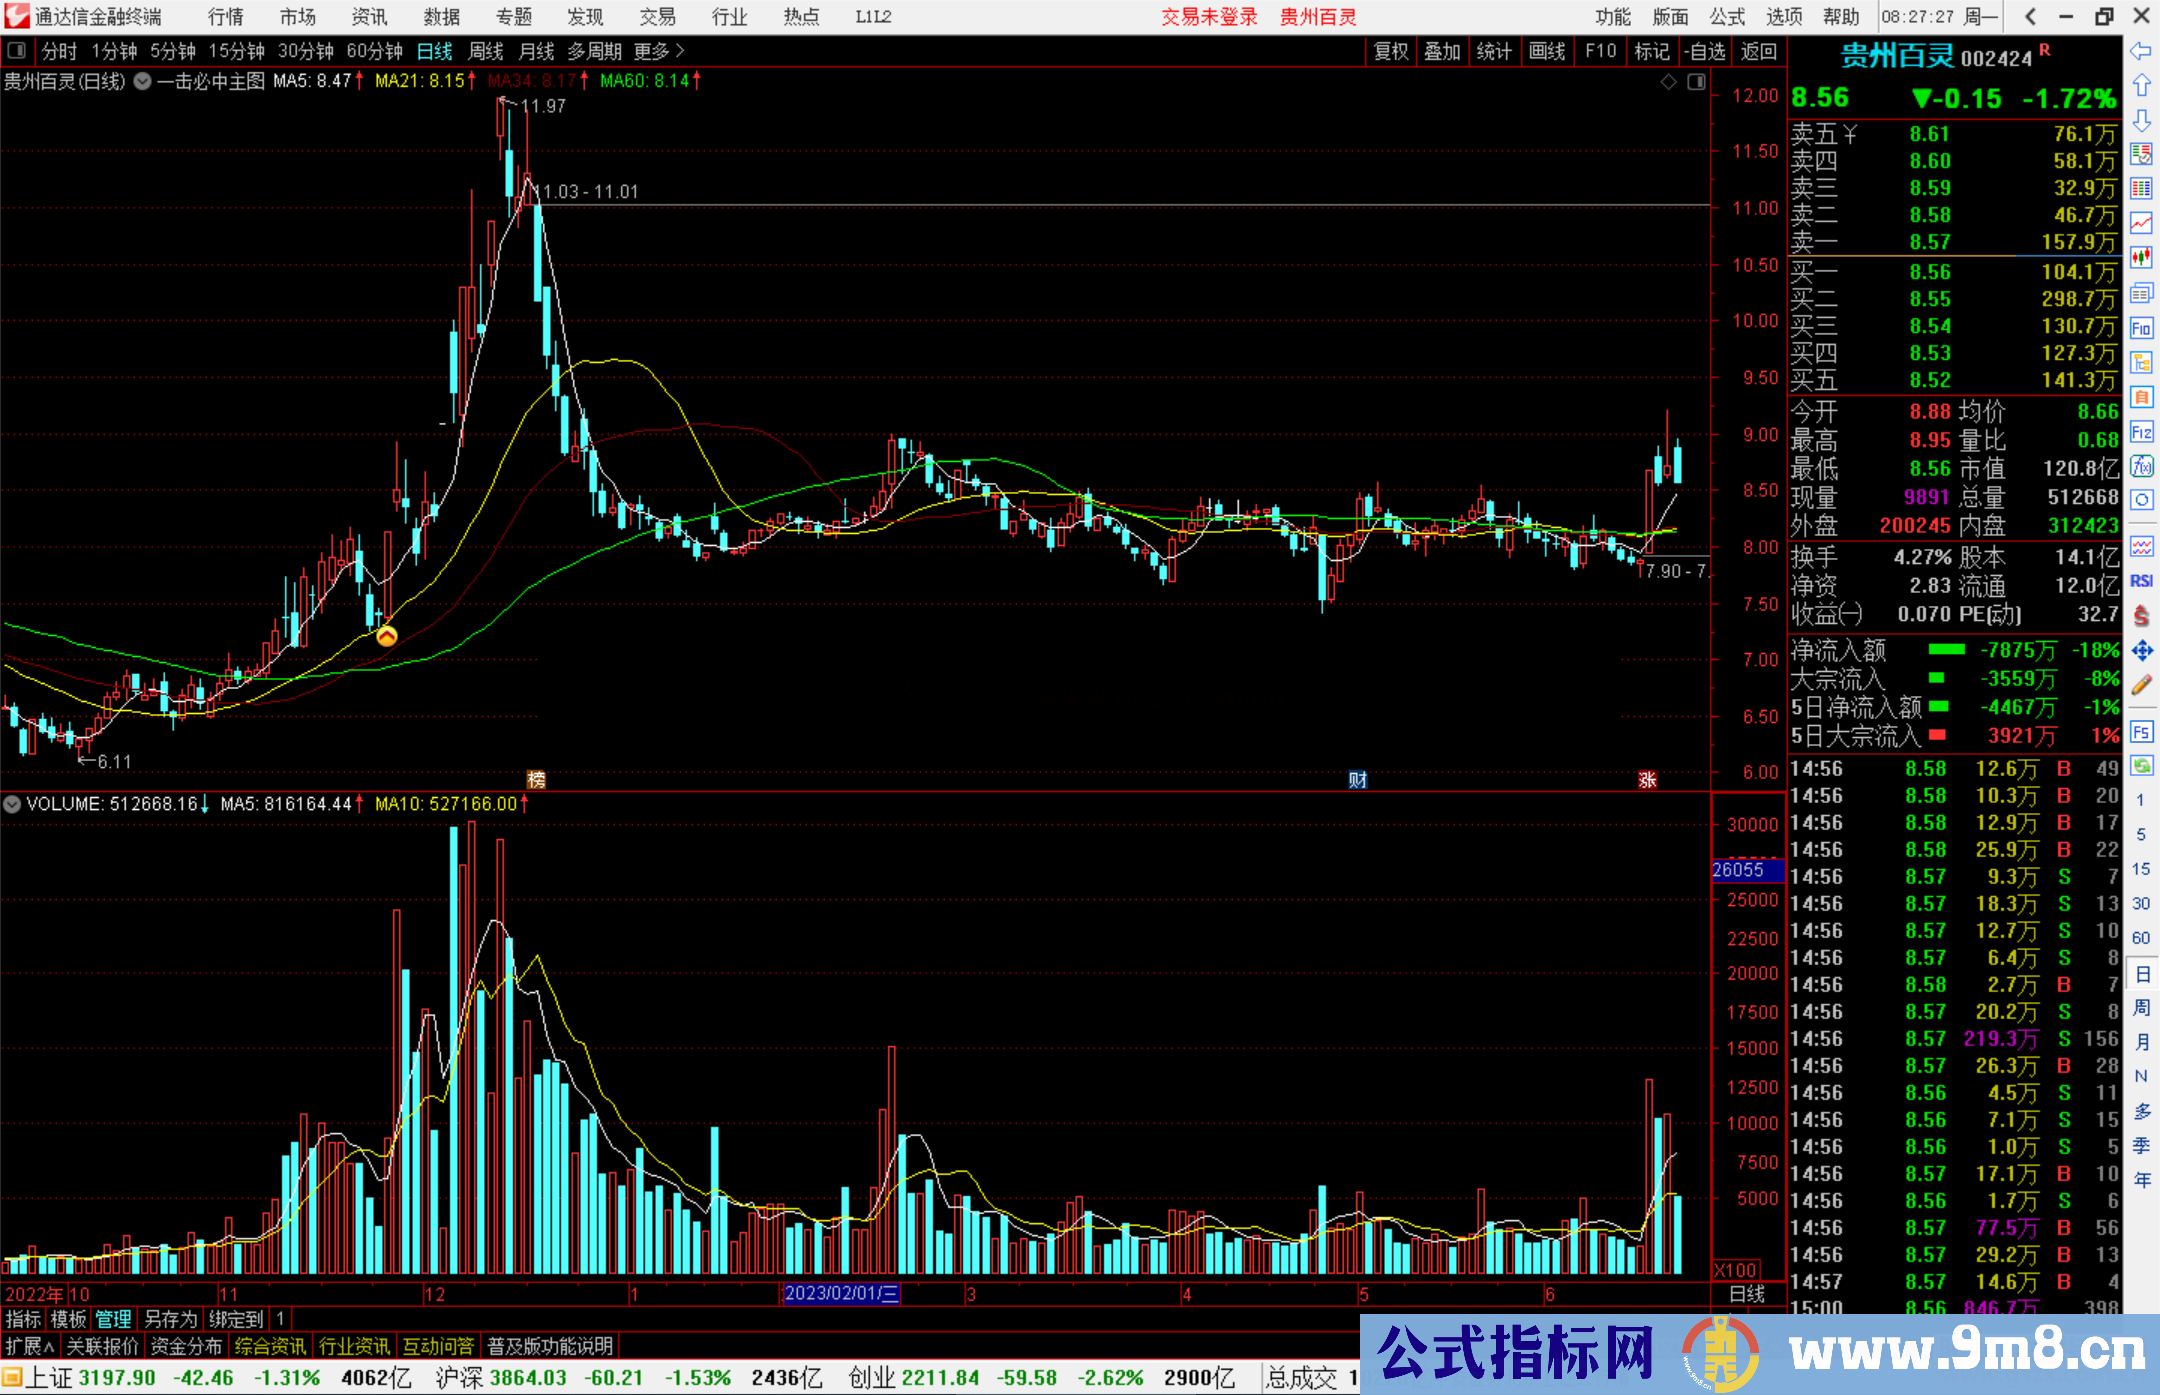This screenshot has height=1395, width=2160.
Task: Open the 公式 menu
Action: [1727, 17]
